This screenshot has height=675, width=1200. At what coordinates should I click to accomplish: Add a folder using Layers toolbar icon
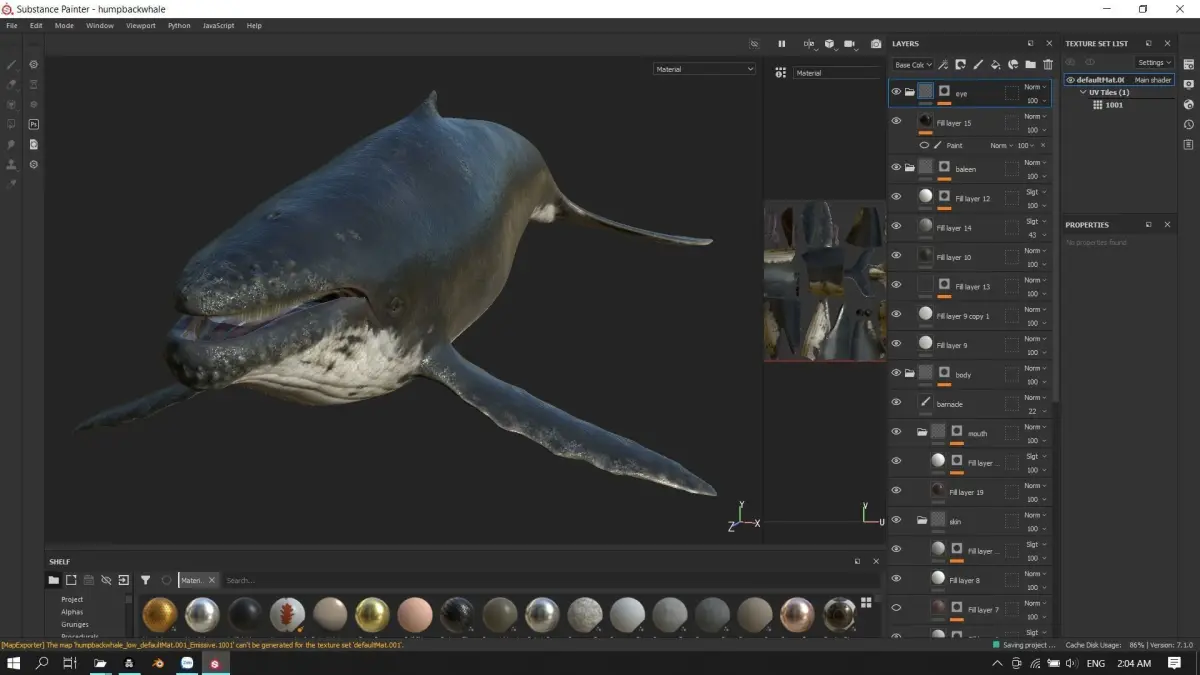click(x=1030, y=65)
